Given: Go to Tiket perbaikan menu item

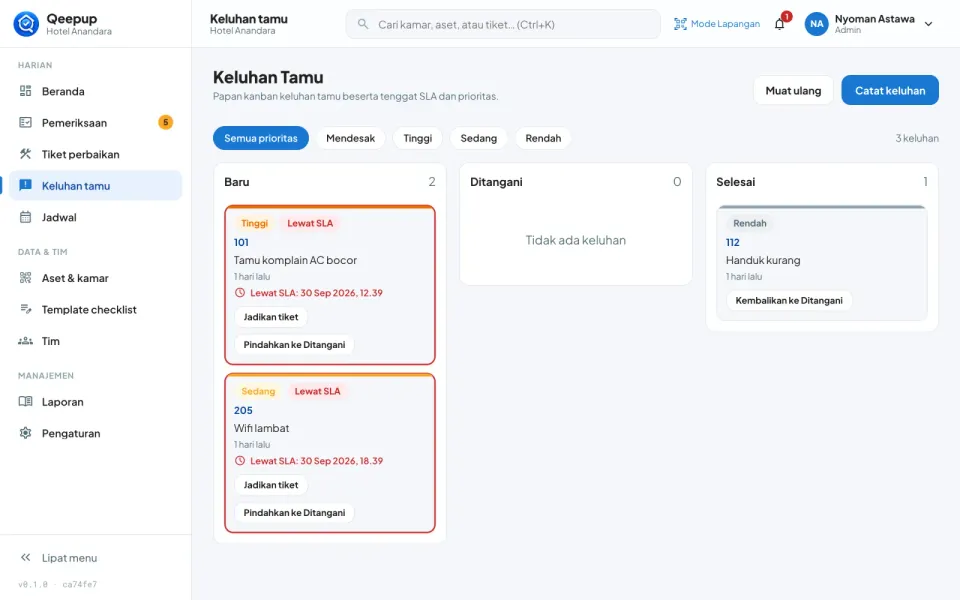Looking at the screenshot, I should 96,154.
